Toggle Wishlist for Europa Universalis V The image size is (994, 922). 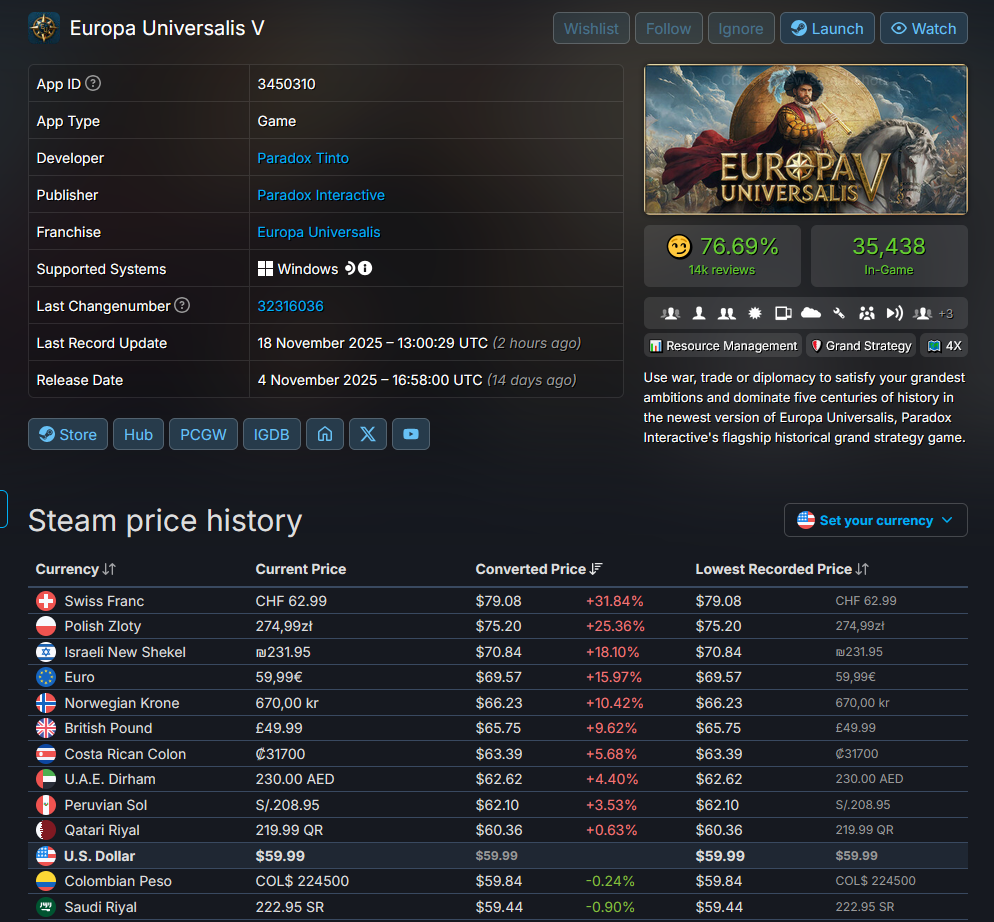tap(591, 29)
